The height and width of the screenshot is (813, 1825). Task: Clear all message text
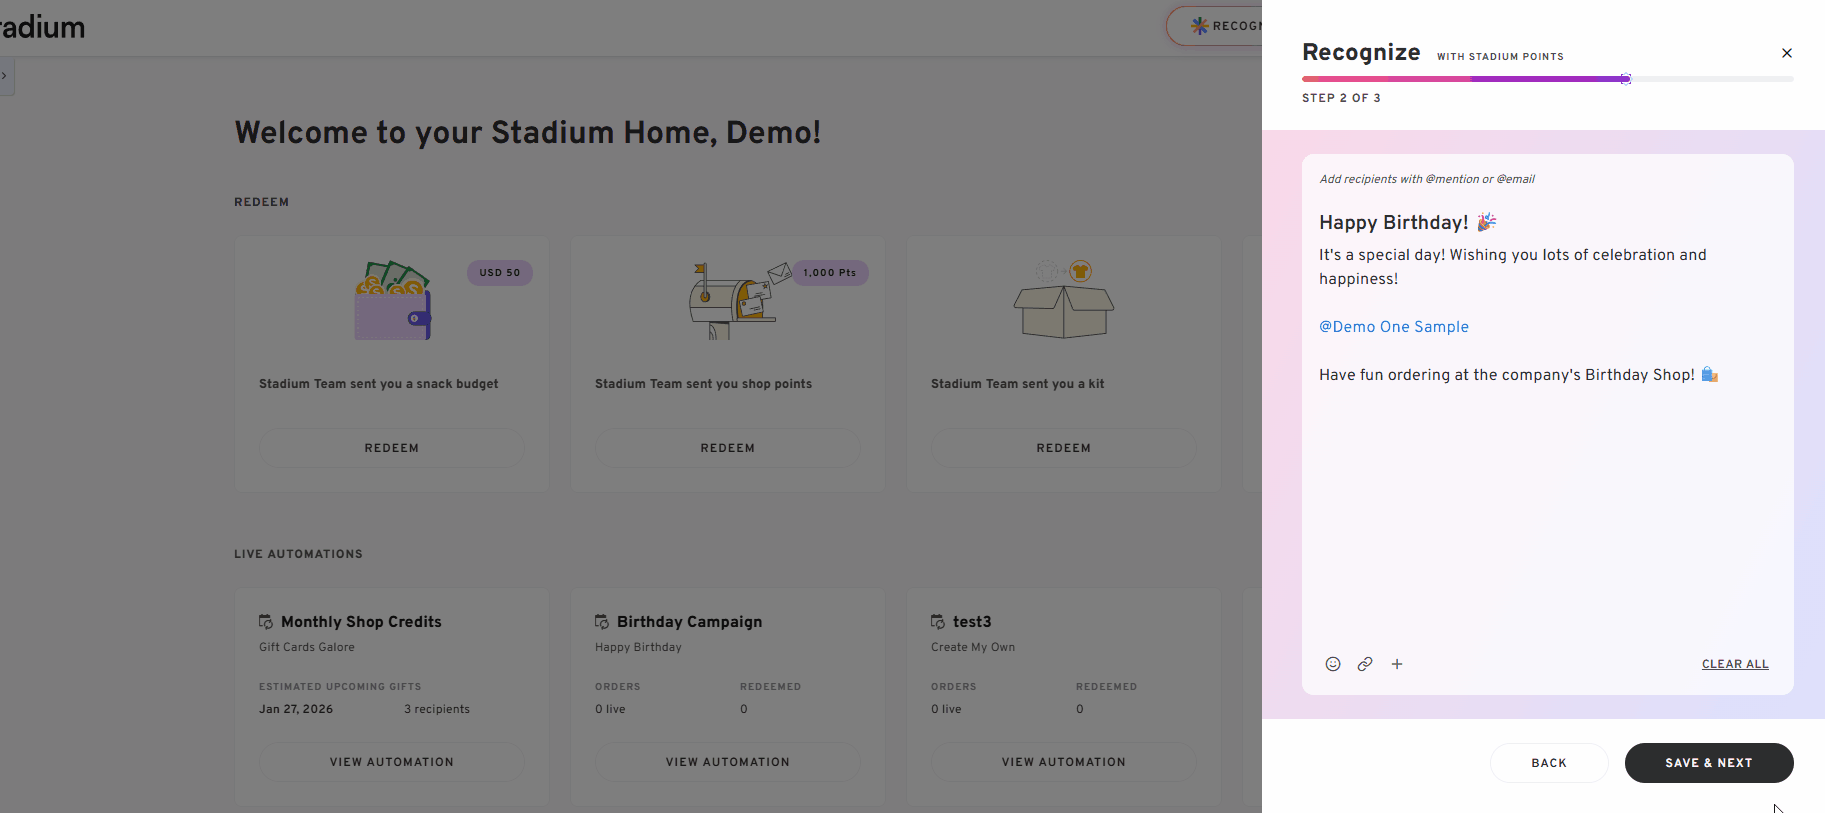click(x=1735, y=664)
